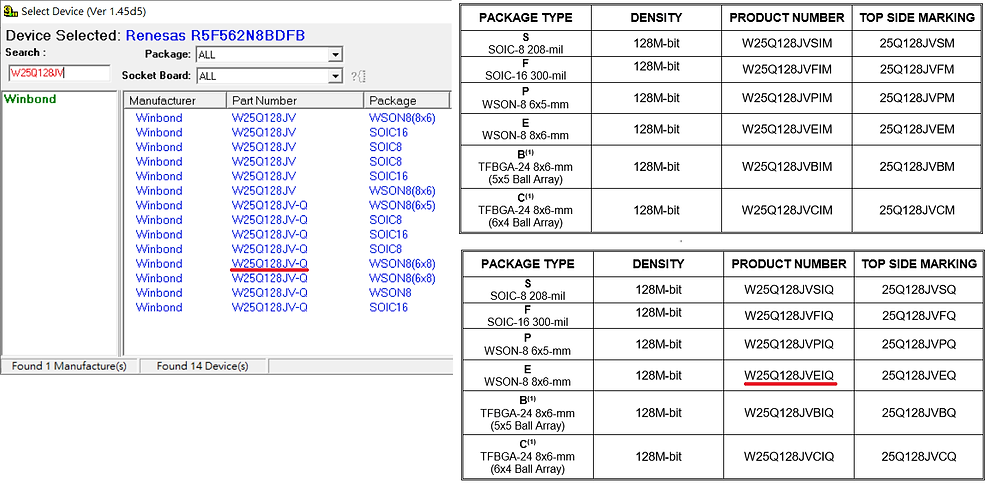Click the top side marking 25Q128JVBQ cell
The height and width of the screenshot is (494, 1000).
click(919, 412)
